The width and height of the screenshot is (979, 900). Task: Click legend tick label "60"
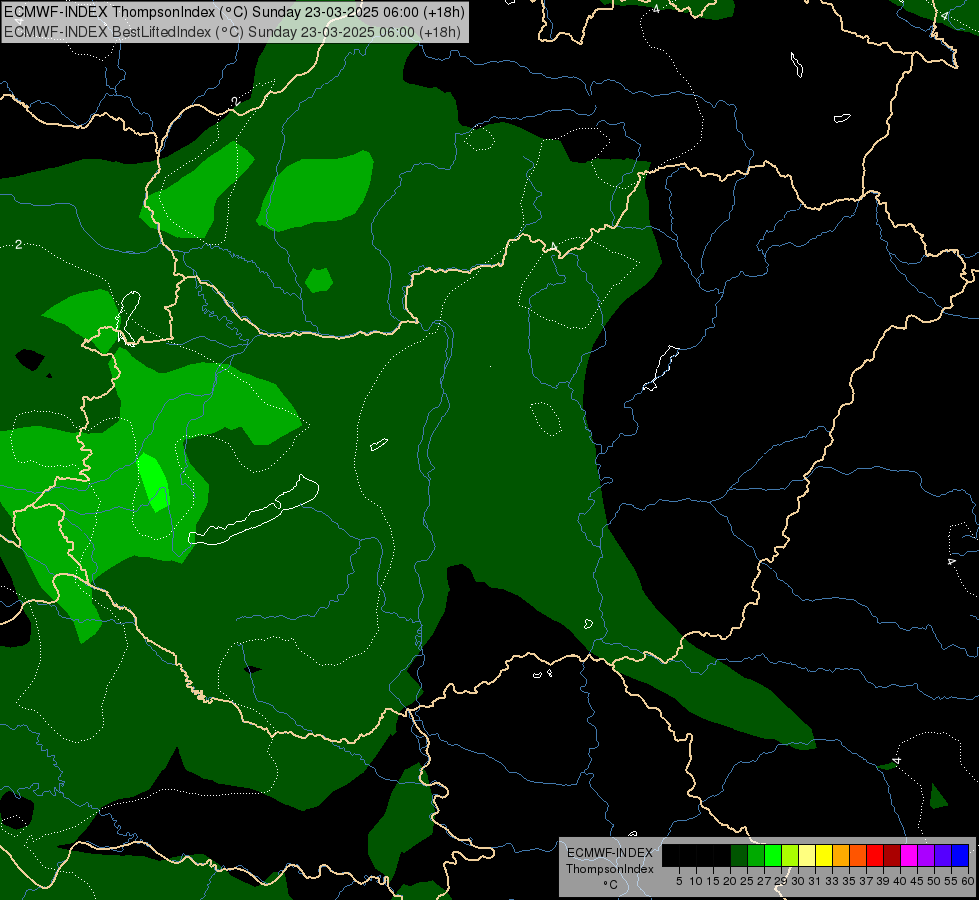(x=968, y=881)
